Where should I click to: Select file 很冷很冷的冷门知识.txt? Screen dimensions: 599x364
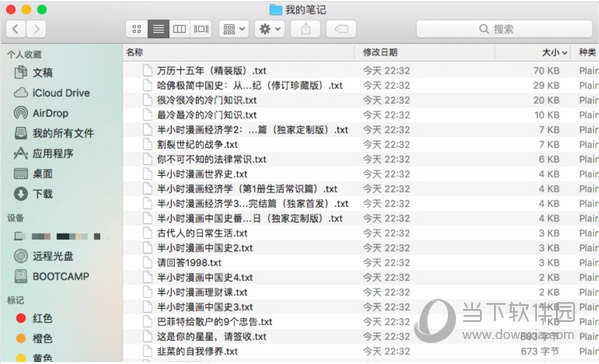pyautogui.click(x=207, y=100)
